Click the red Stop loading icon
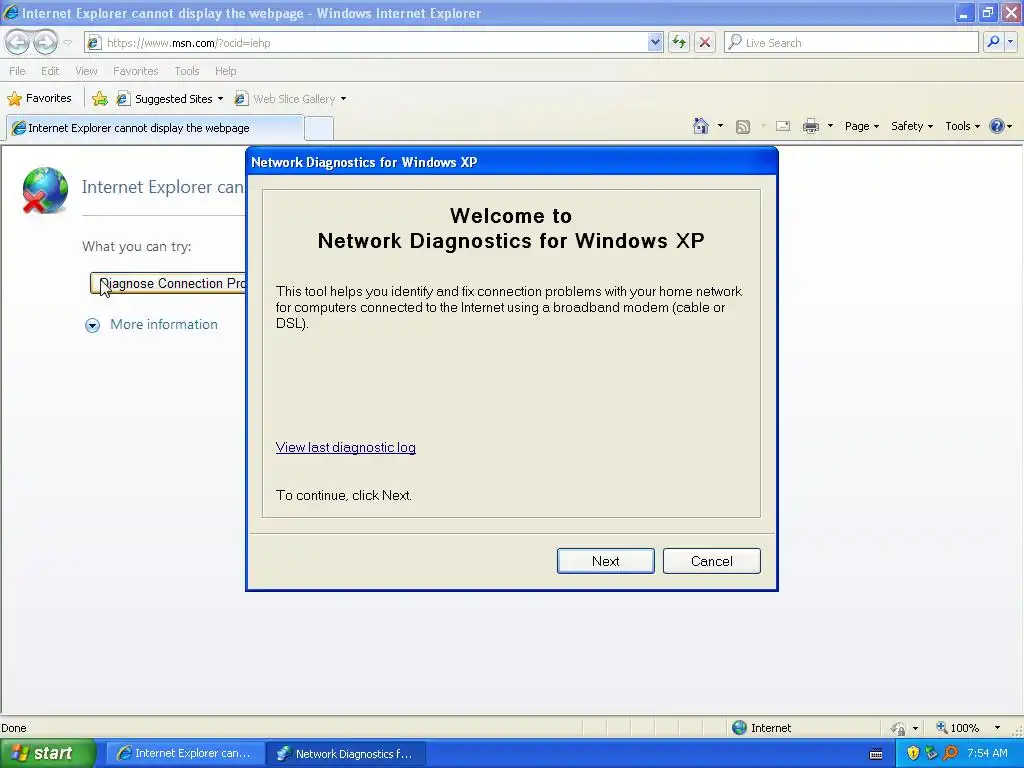 pos(705,42)
